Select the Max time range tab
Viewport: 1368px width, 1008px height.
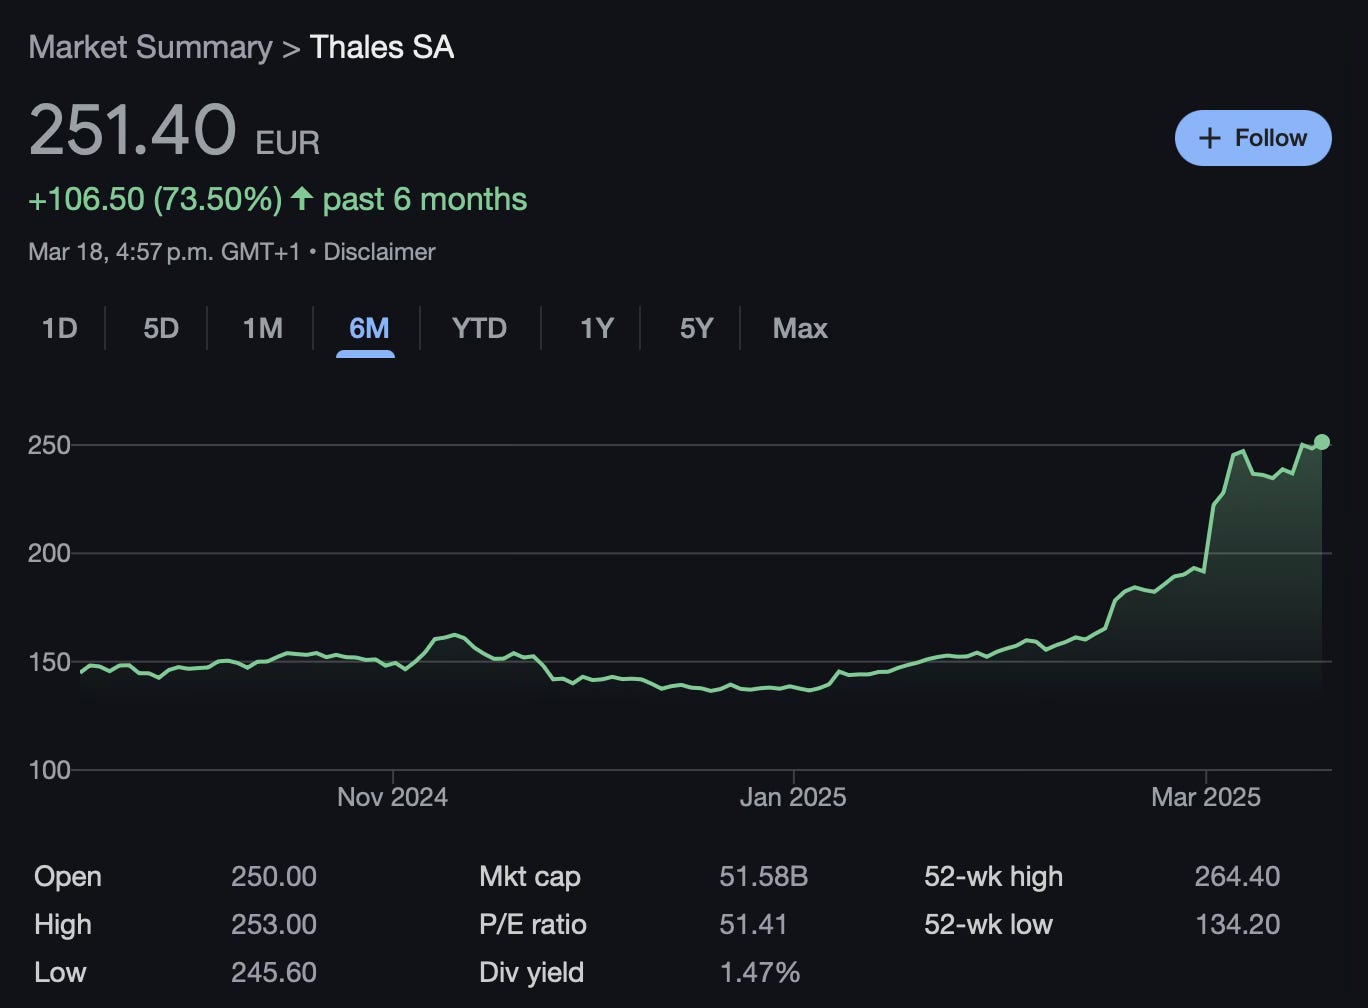tap(800, 328)
